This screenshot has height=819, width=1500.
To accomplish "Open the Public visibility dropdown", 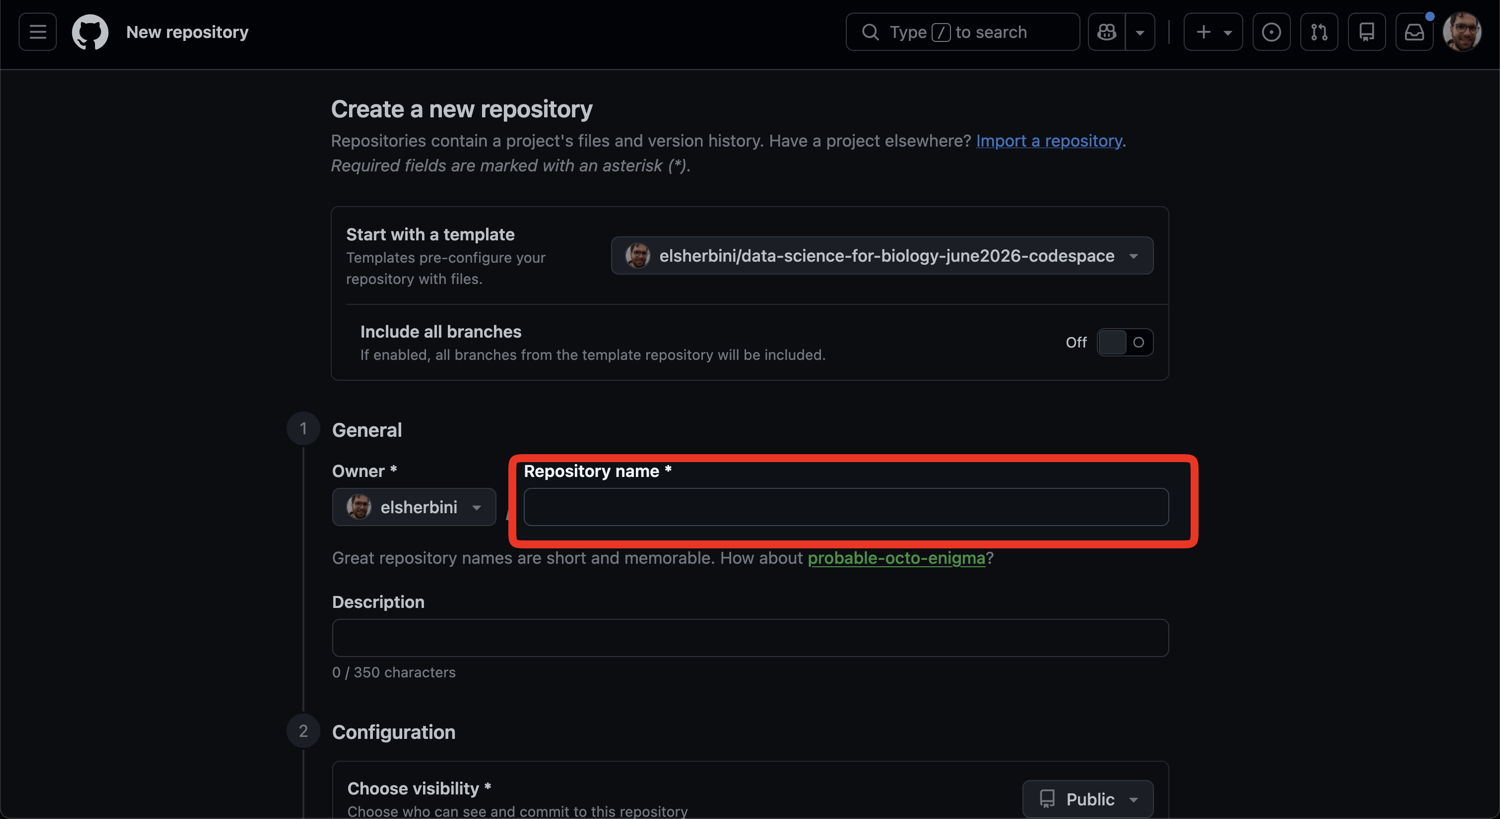I will pos(1088,799).
